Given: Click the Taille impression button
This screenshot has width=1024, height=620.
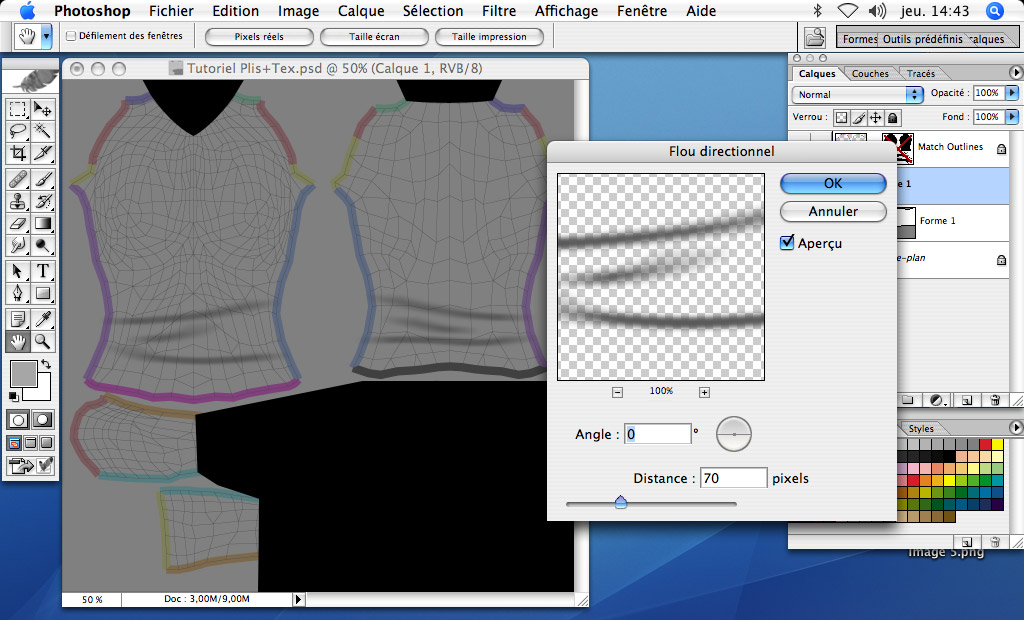Looking at the screenshot, I should 489,37.
